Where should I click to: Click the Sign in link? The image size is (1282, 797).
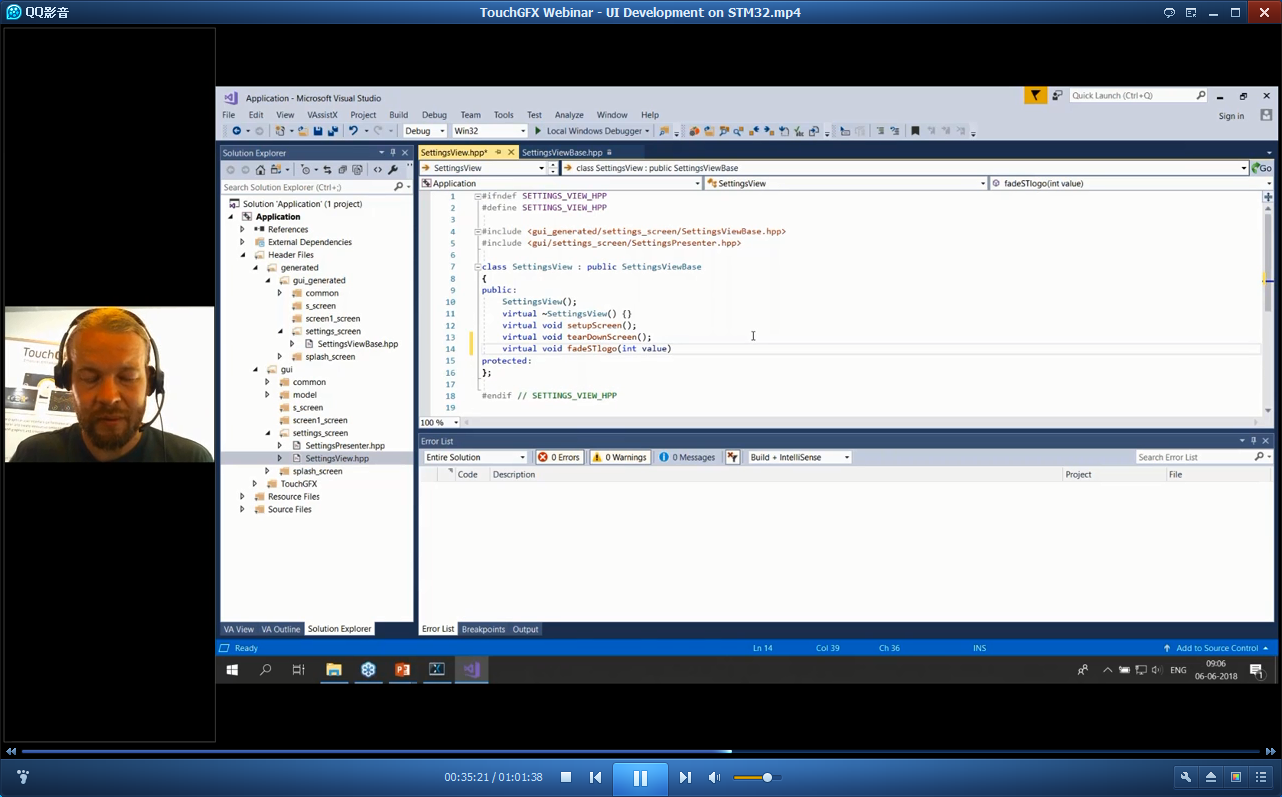[x=1231, y=116]
